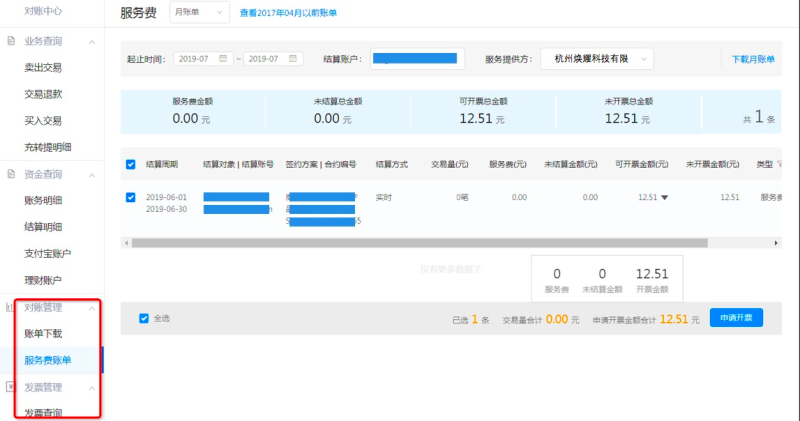Click the 实时 cell in the row
The width and height of the screenshot is (800, 421).
[x=384, y=197]
